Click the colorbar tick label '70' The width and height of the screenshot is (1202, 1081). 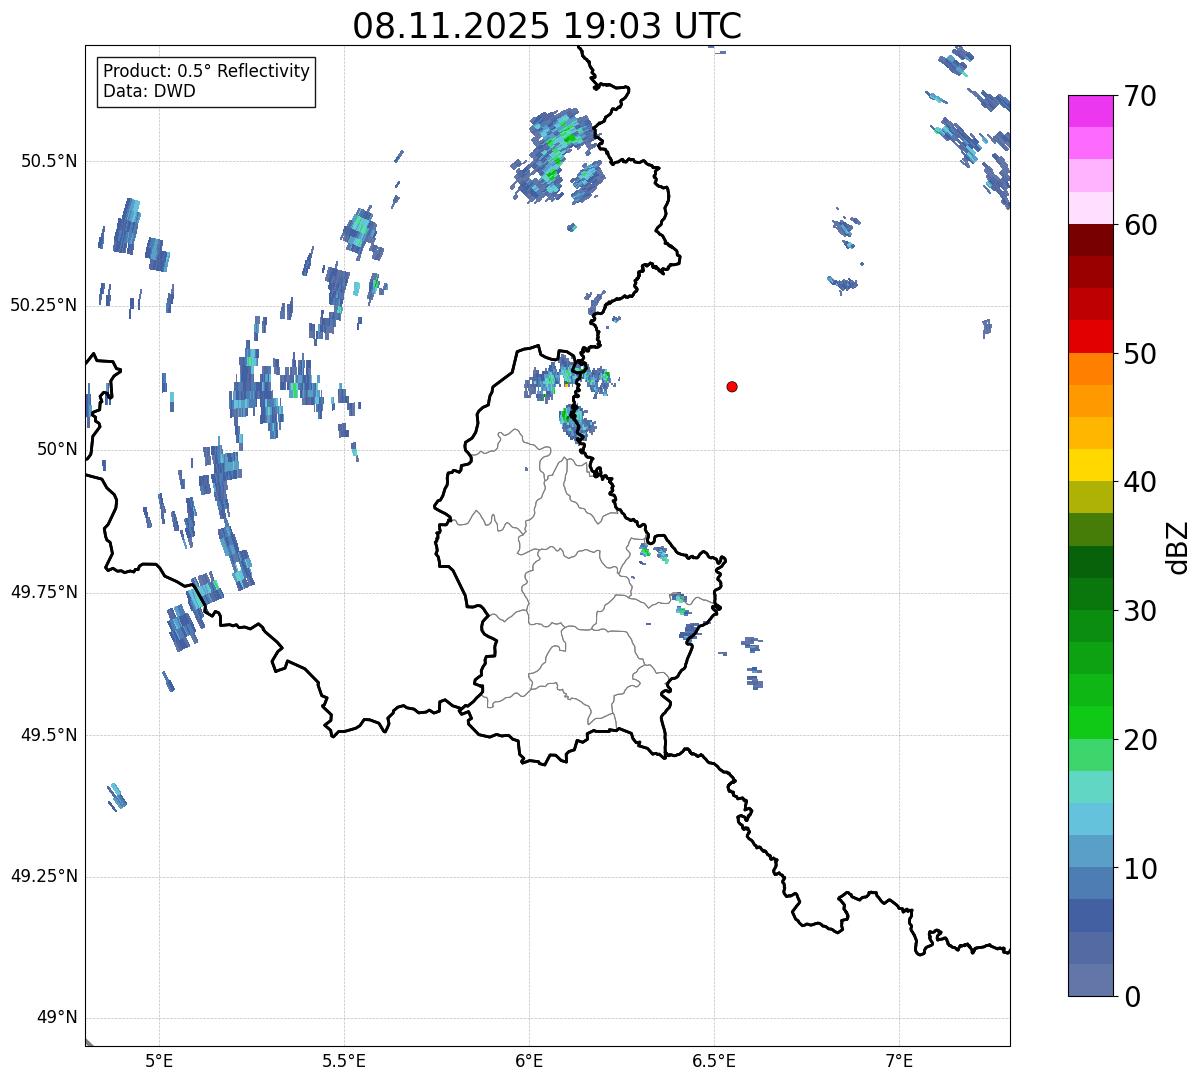pos(1140,97)
